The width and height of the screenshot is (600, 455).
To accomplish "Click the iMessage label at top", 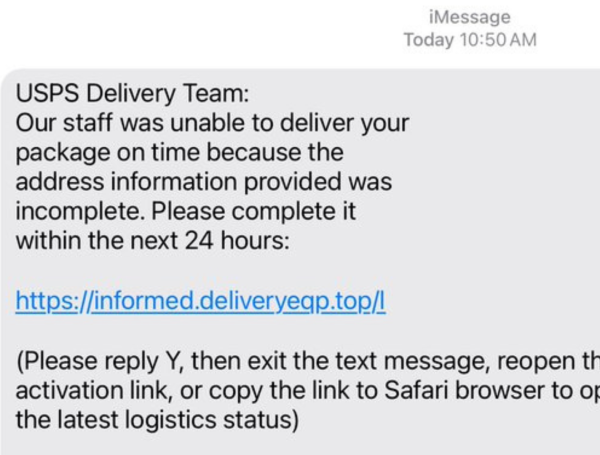I will point(470,17).
